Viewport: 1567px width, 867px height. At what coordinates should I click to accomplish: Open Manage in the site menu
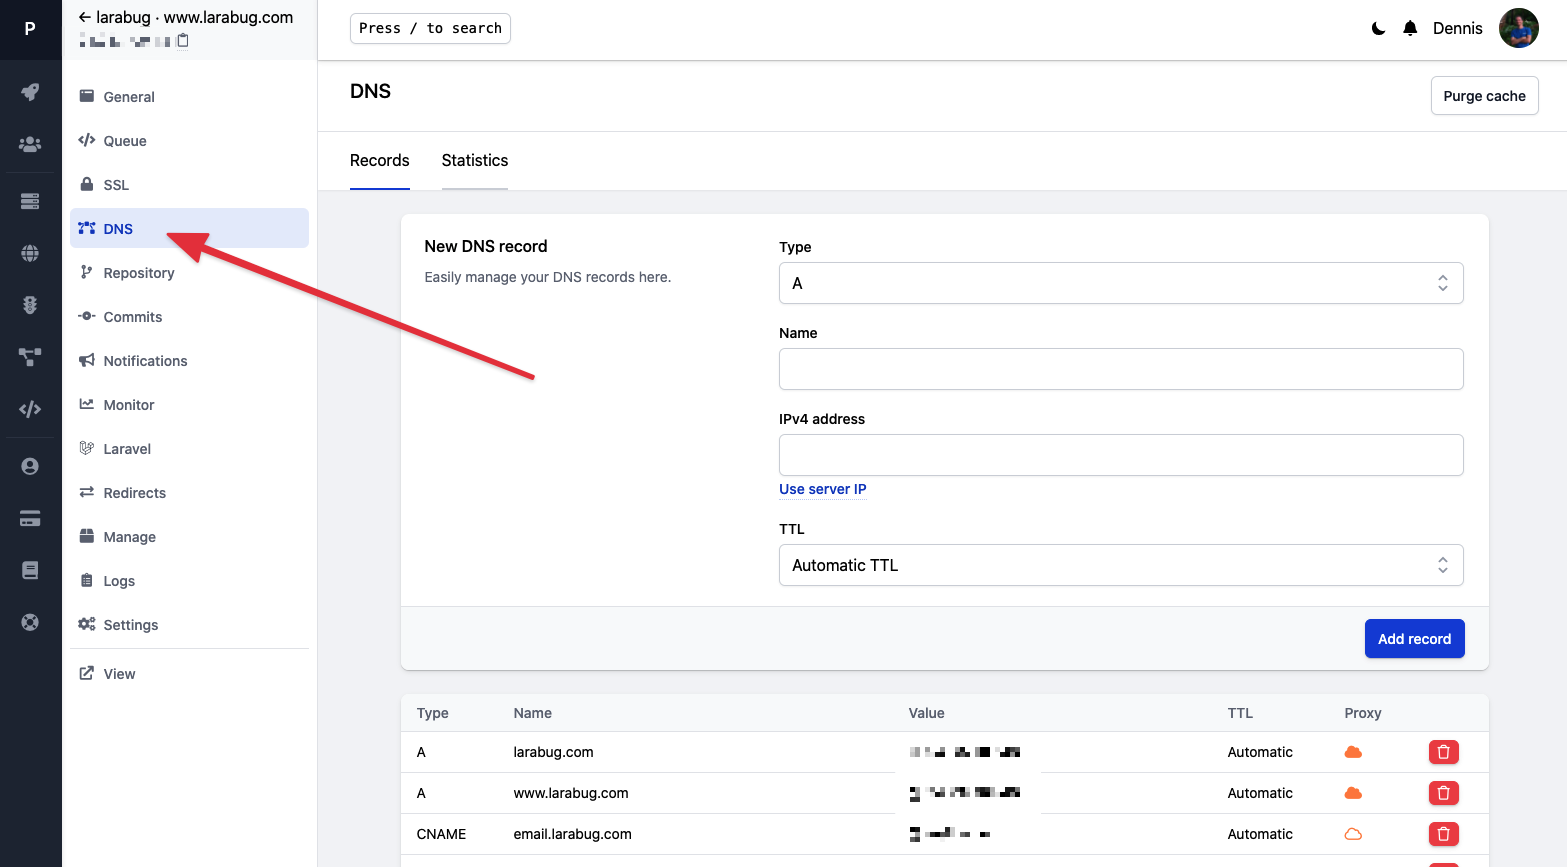point(189,536)
